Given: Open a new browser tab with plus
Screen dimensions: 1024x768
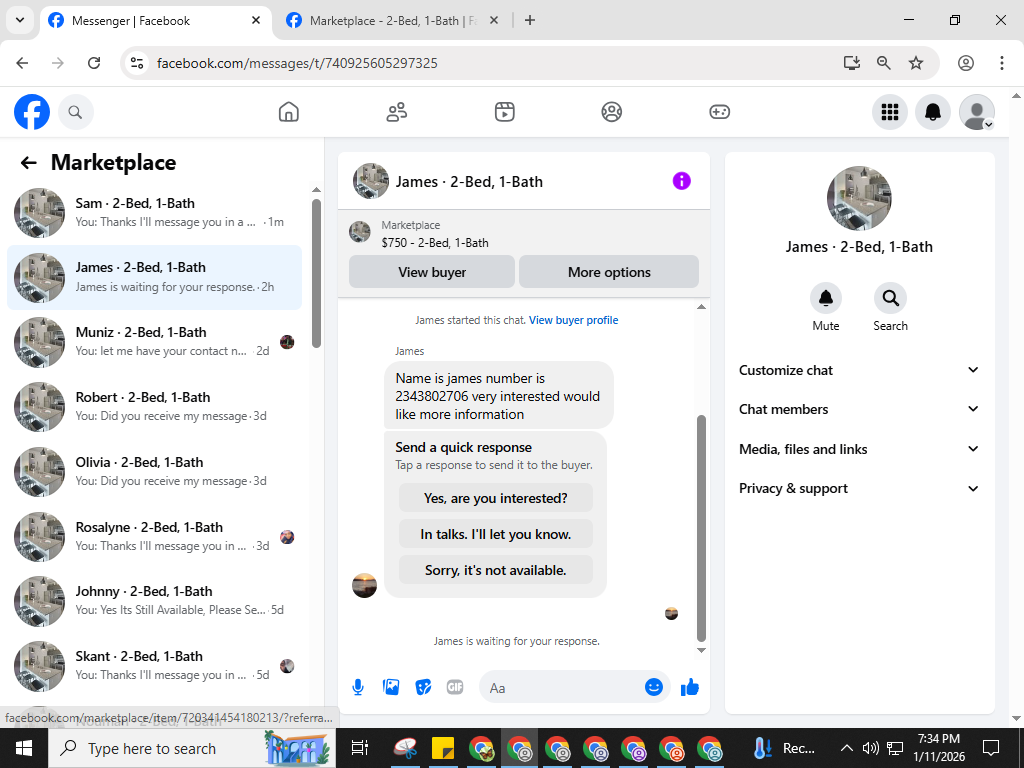Looking at the screenshot, I should coord(530,20).
